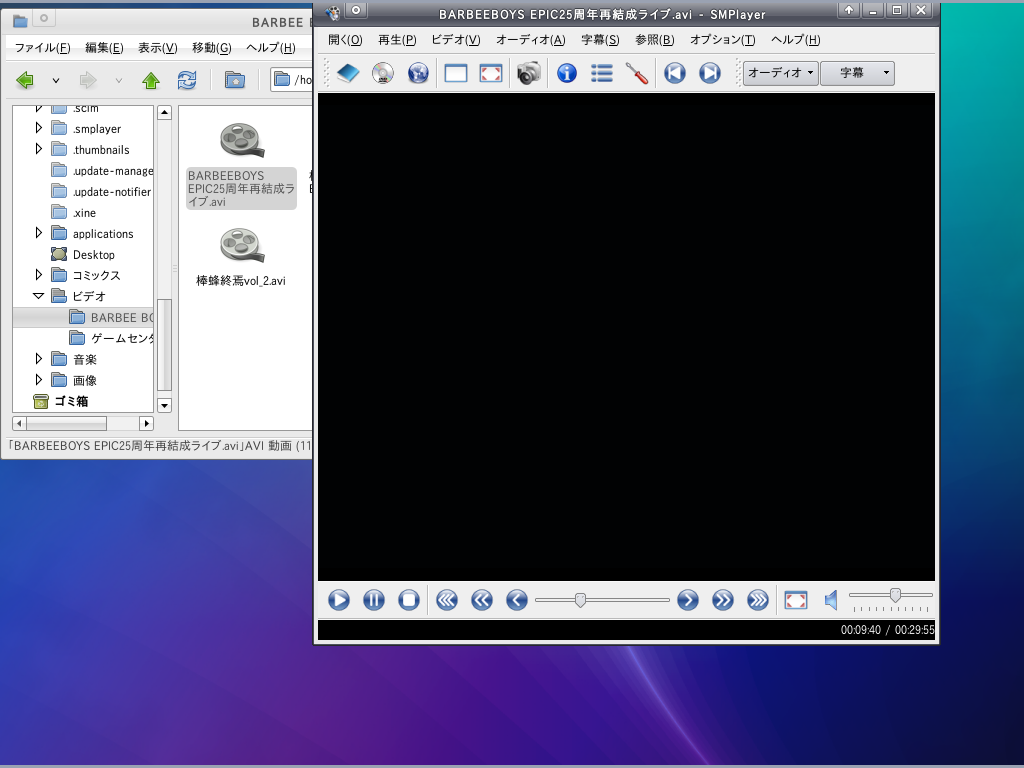
Task: Start playback with the Play button
Action: click(x=339, y=600)
